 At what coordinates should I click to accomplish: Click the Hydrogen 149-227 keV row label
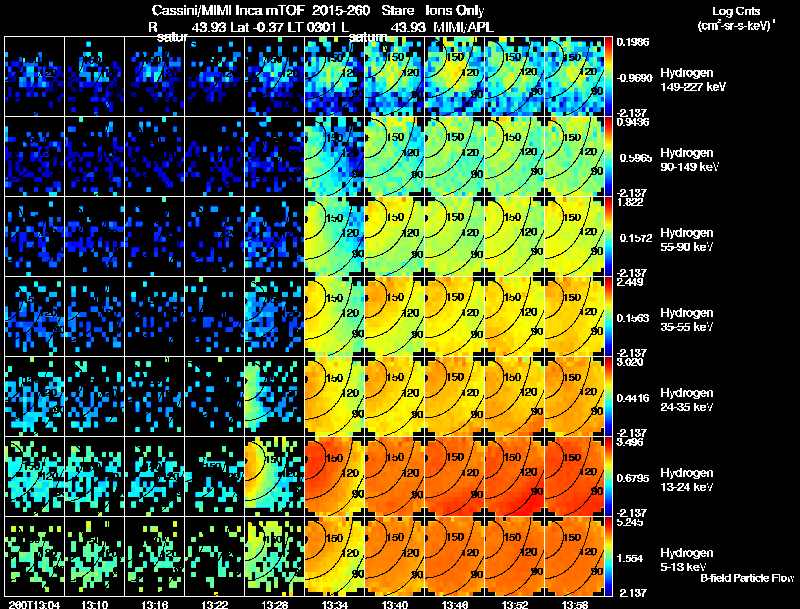(x=693, y=80)
